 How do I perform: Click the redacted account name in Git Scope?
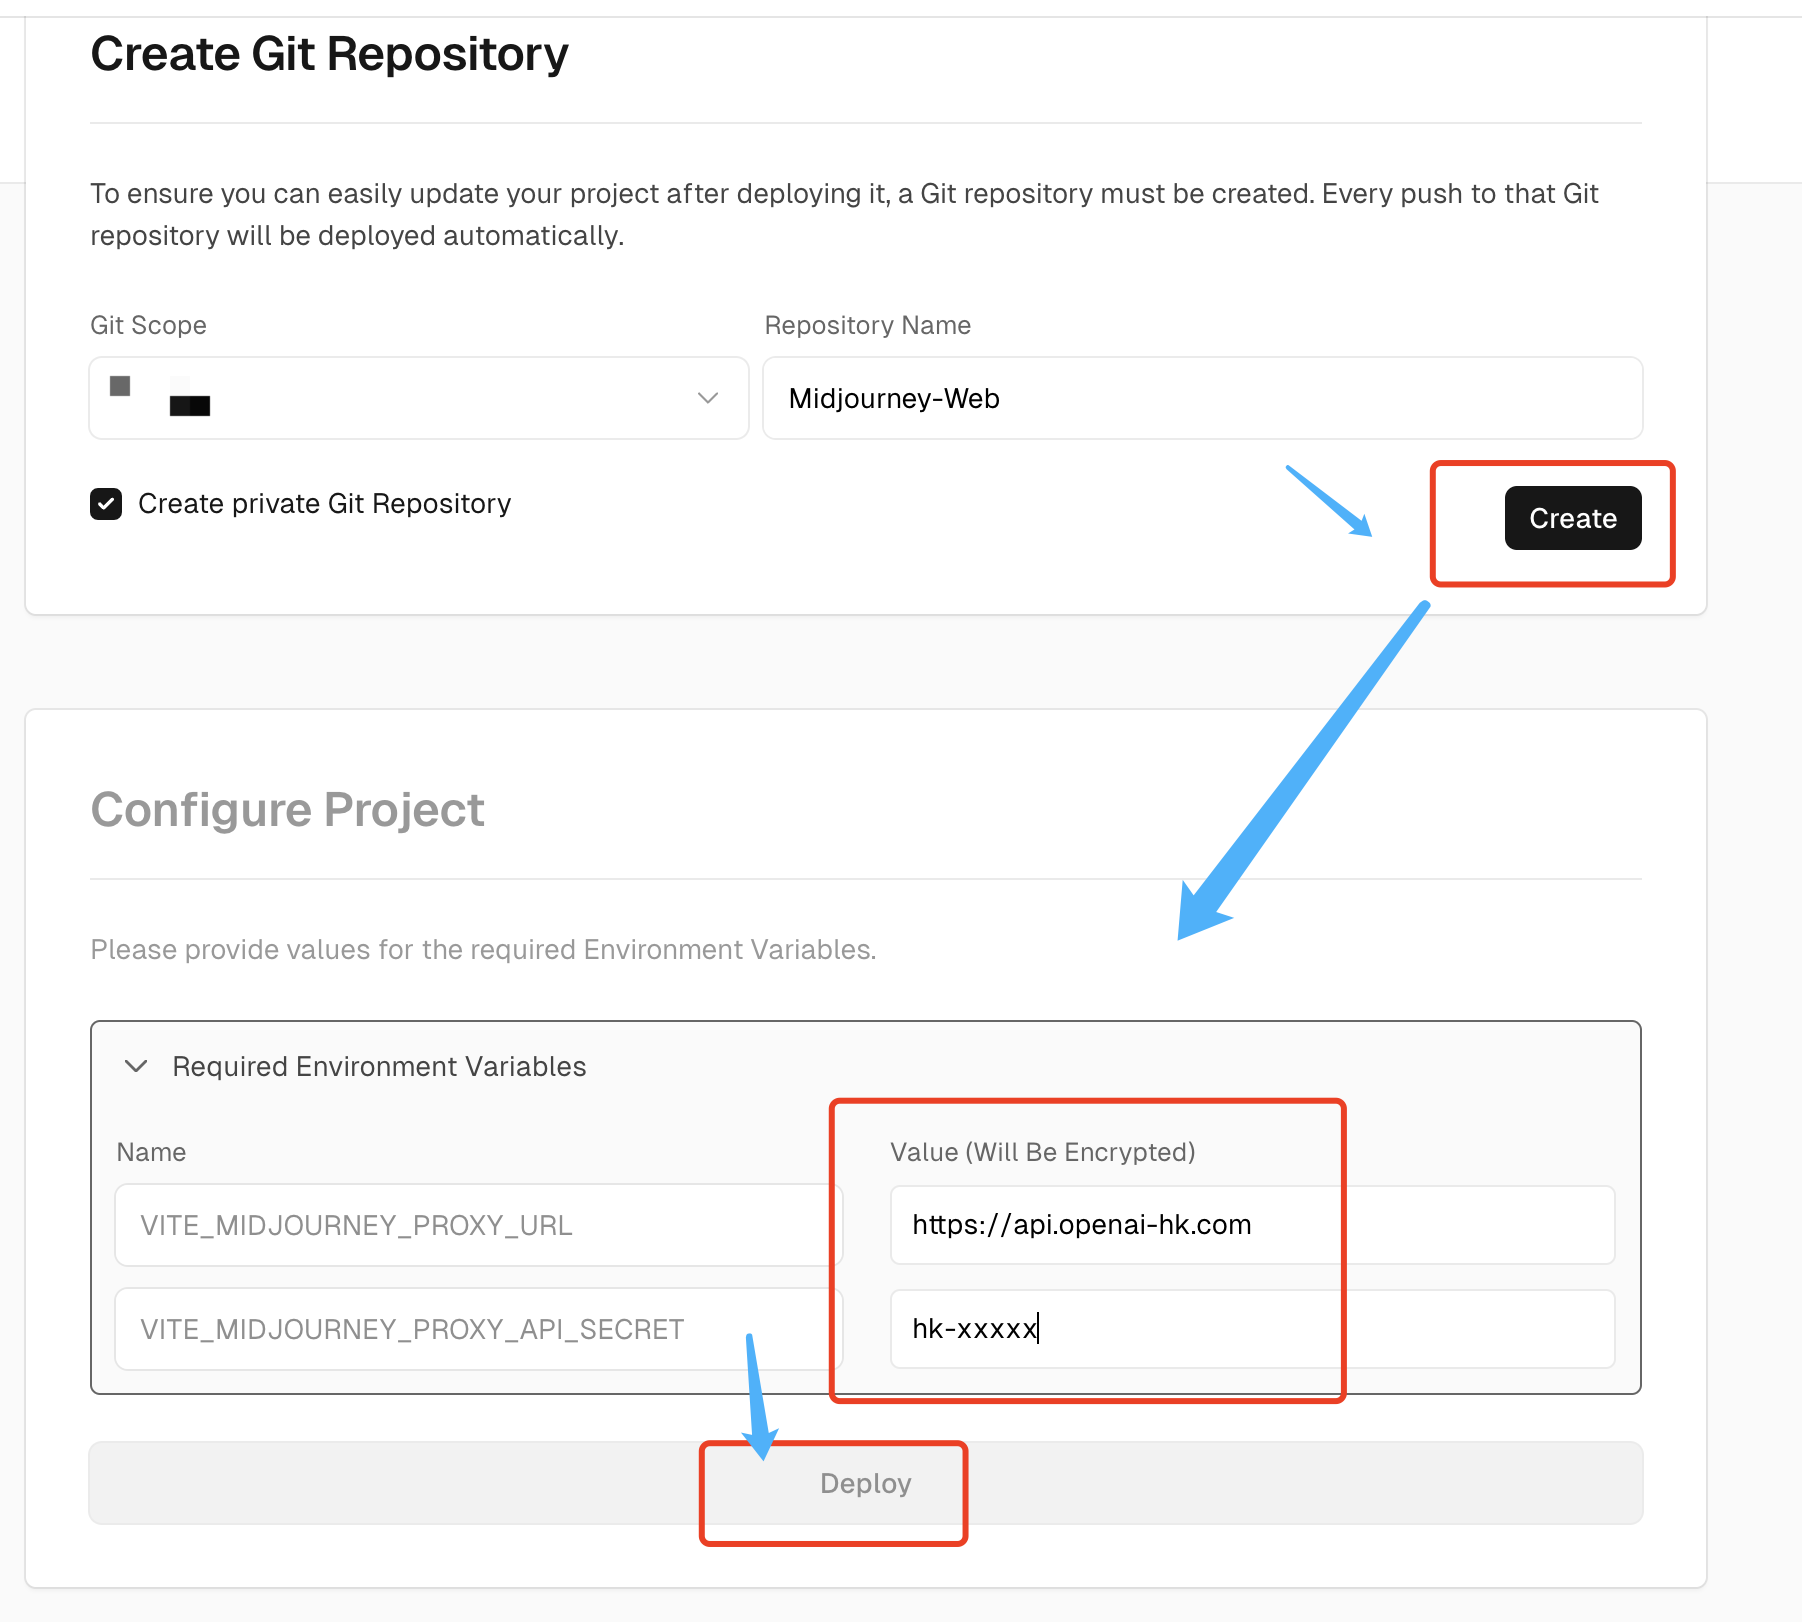(x=190, y=404)
